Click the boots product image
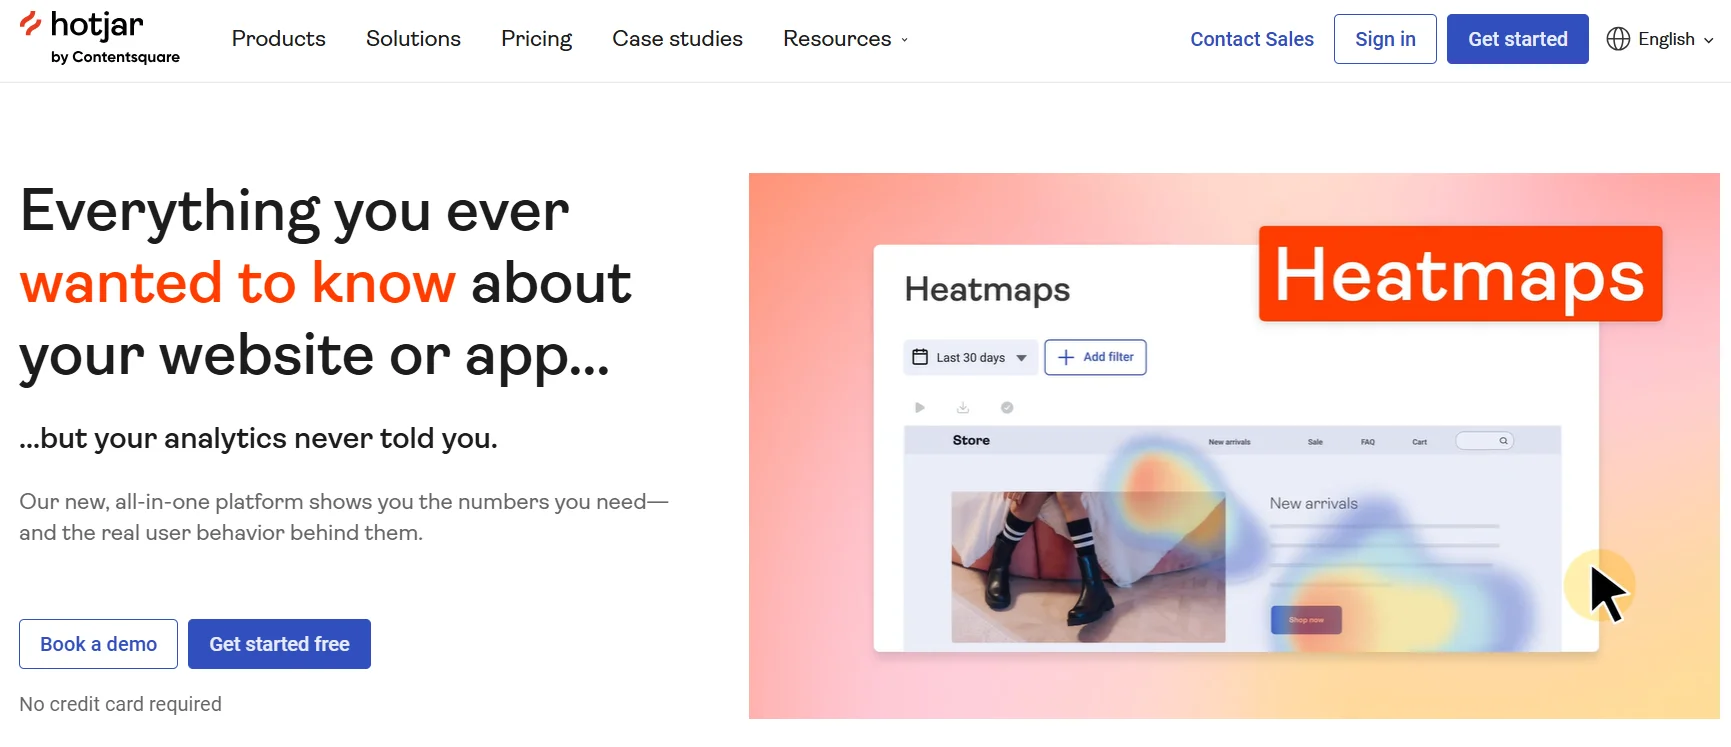Screen dimensions: 1731x747 pyautogui.click(x=1088, y=567)
